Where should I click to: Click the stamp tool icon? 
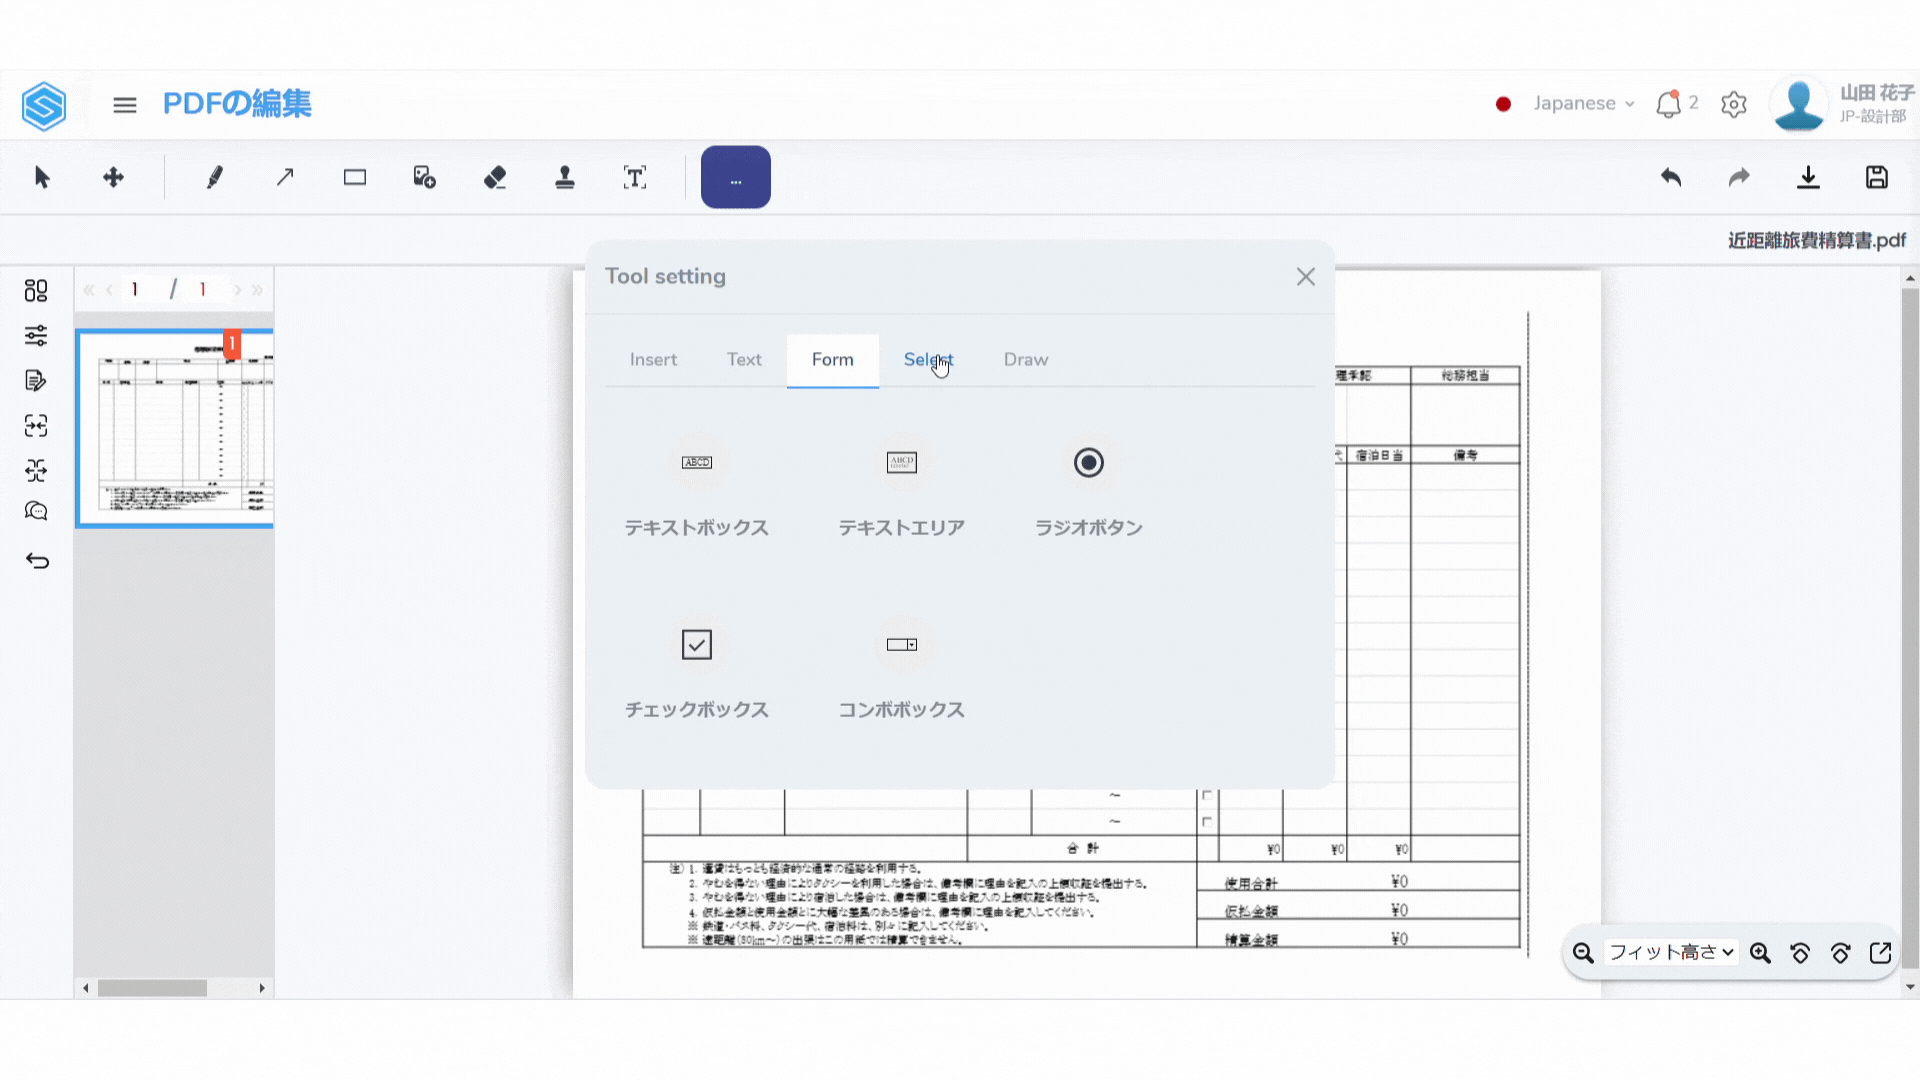[565, 178]
